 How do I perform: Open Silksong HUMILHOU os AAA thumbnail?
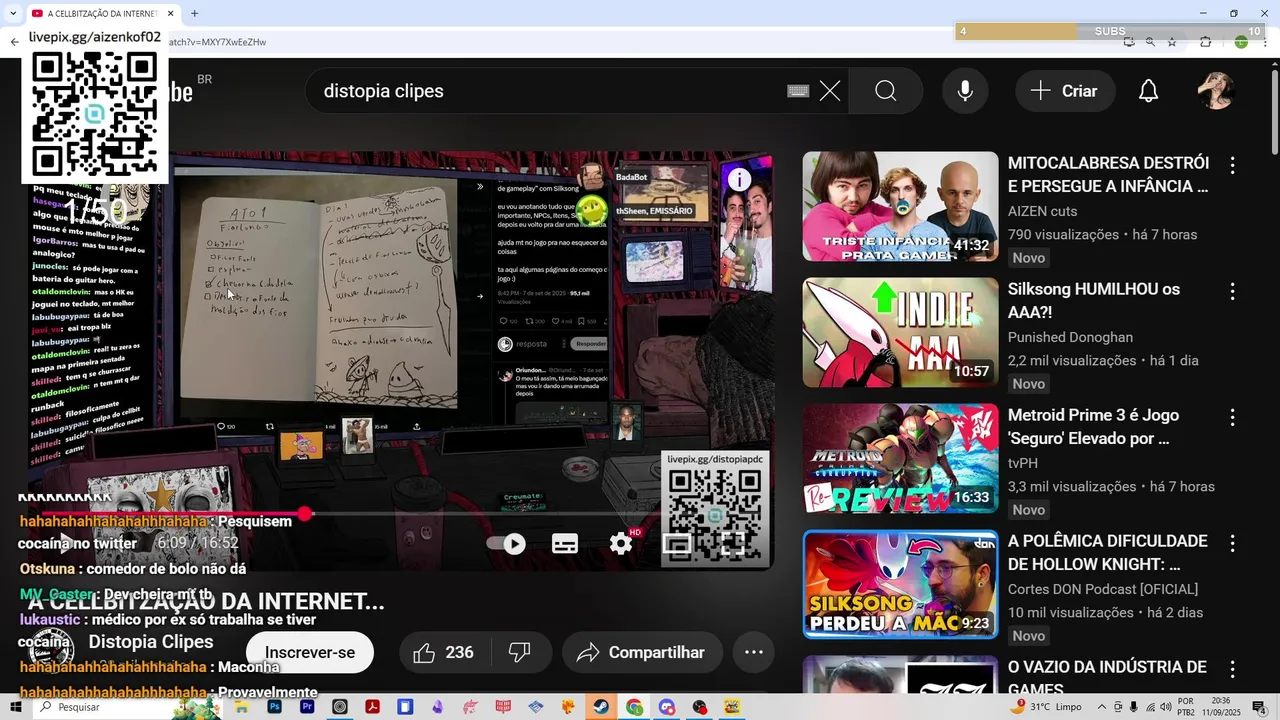point(900,333)
